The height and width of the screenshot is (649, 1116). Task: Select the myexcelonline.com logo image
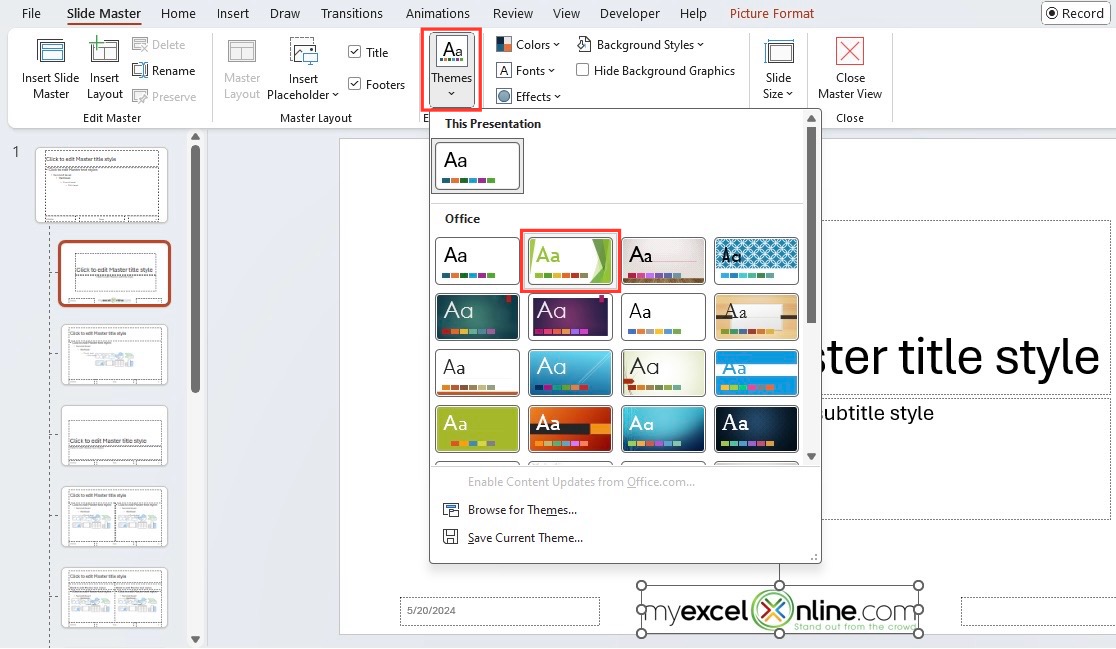coord(780,609)
